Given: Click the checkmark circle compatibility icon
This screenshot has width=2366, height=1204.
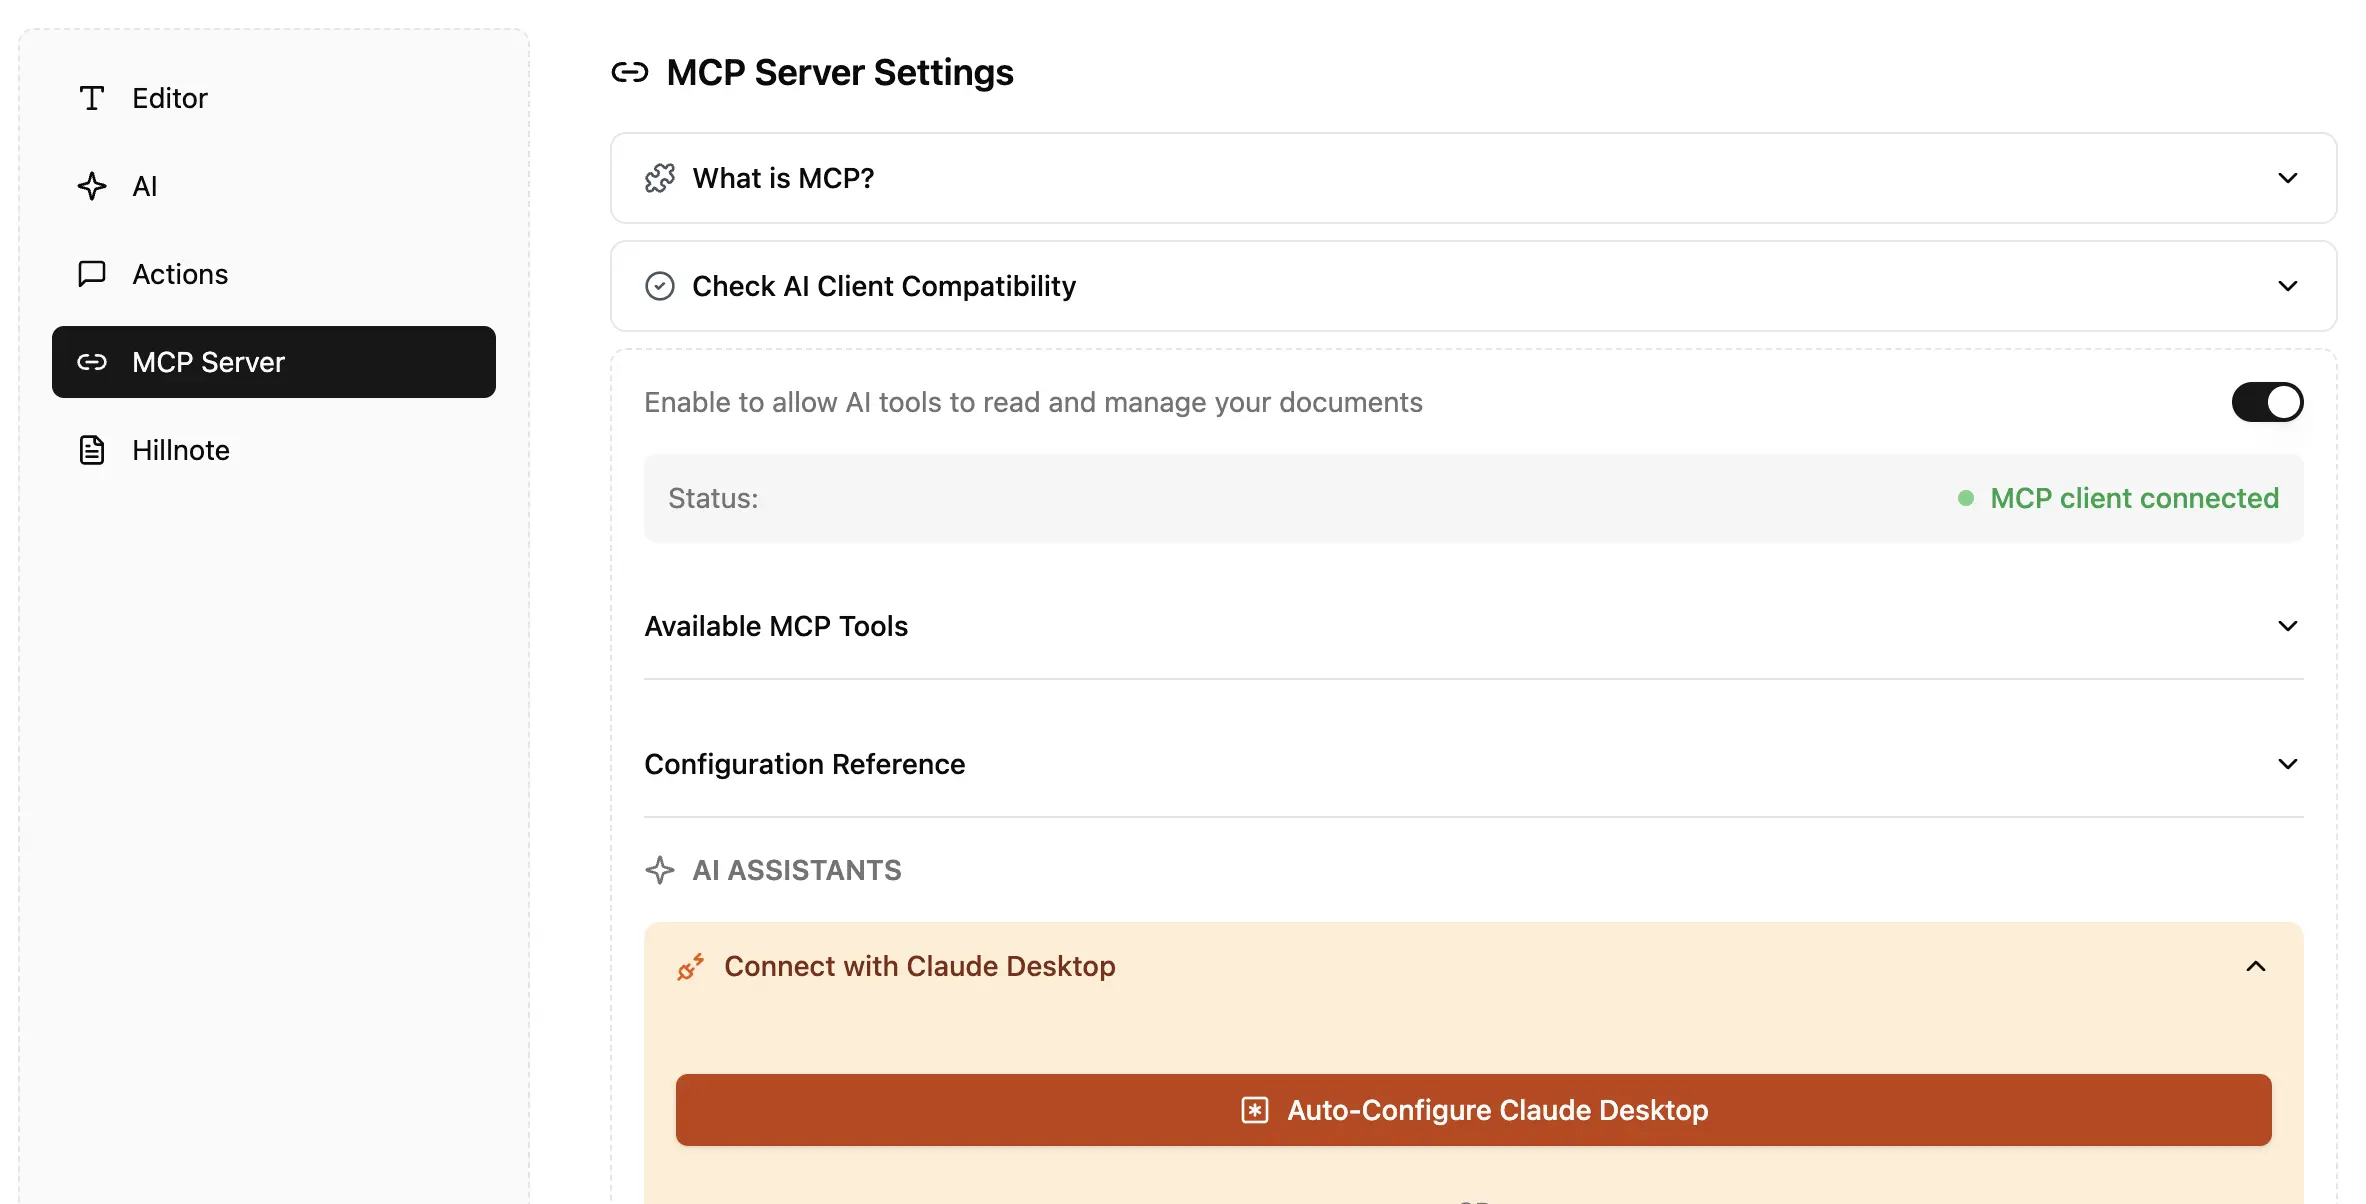Looking at the screenshot, I should 660,286.
